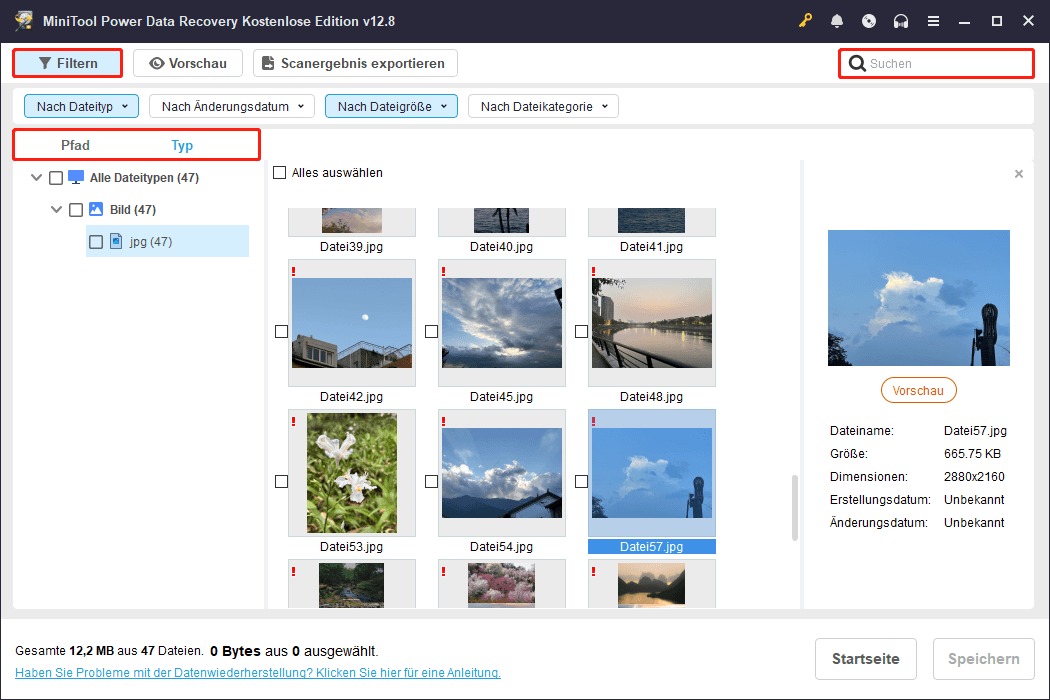The image size is (1050, 700).
Task: Click the orange Vorschau button in preview panel
Action: click(x=918, y=391)
